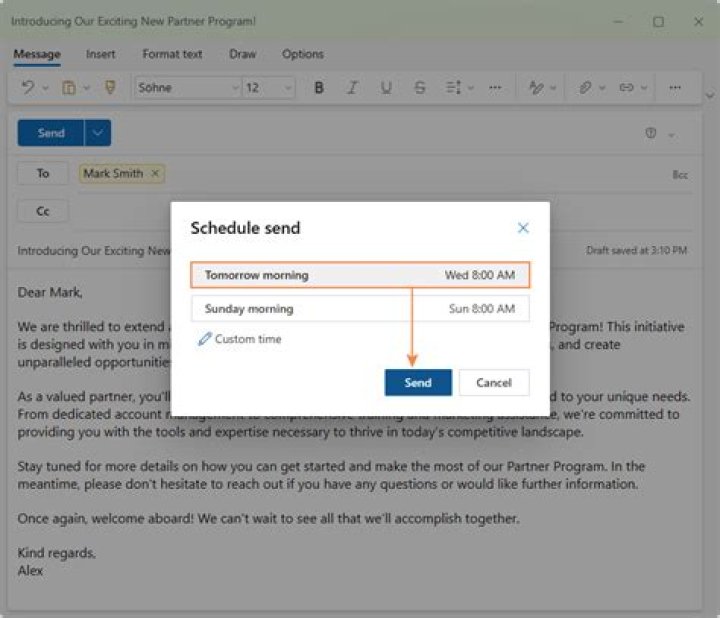
Task: Click Send in the Schedule send dialog
Action: tap(418, 383)
